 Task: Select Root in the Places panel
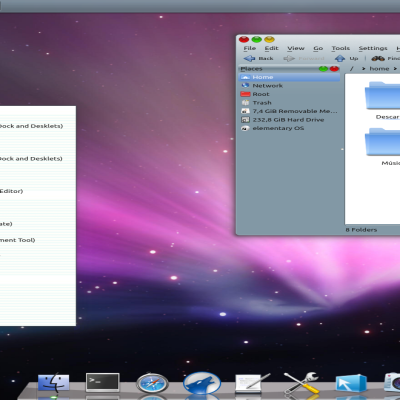pos(289,94)
